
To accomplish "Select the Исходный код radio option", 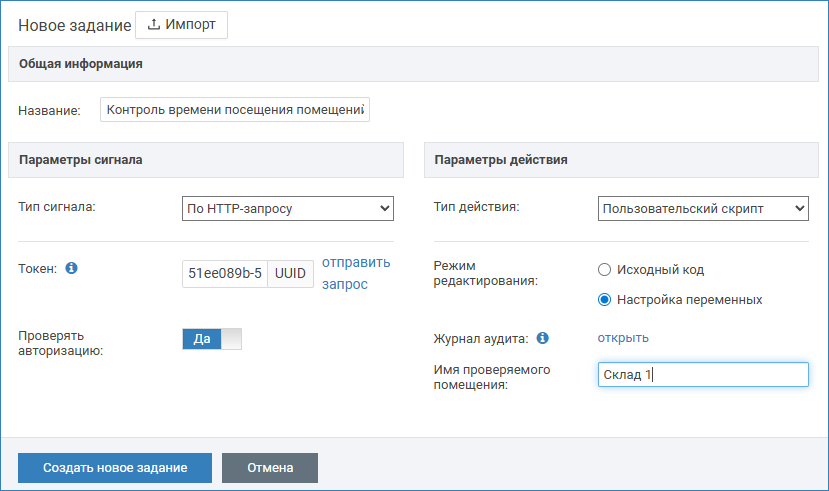I will coord(603,270).
